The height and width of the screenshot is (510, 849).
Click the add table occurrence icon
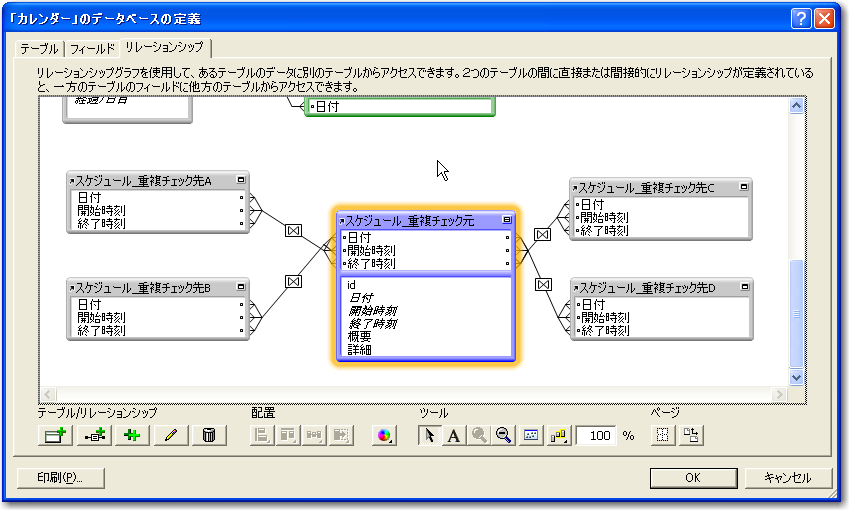(x=53, y=435)
